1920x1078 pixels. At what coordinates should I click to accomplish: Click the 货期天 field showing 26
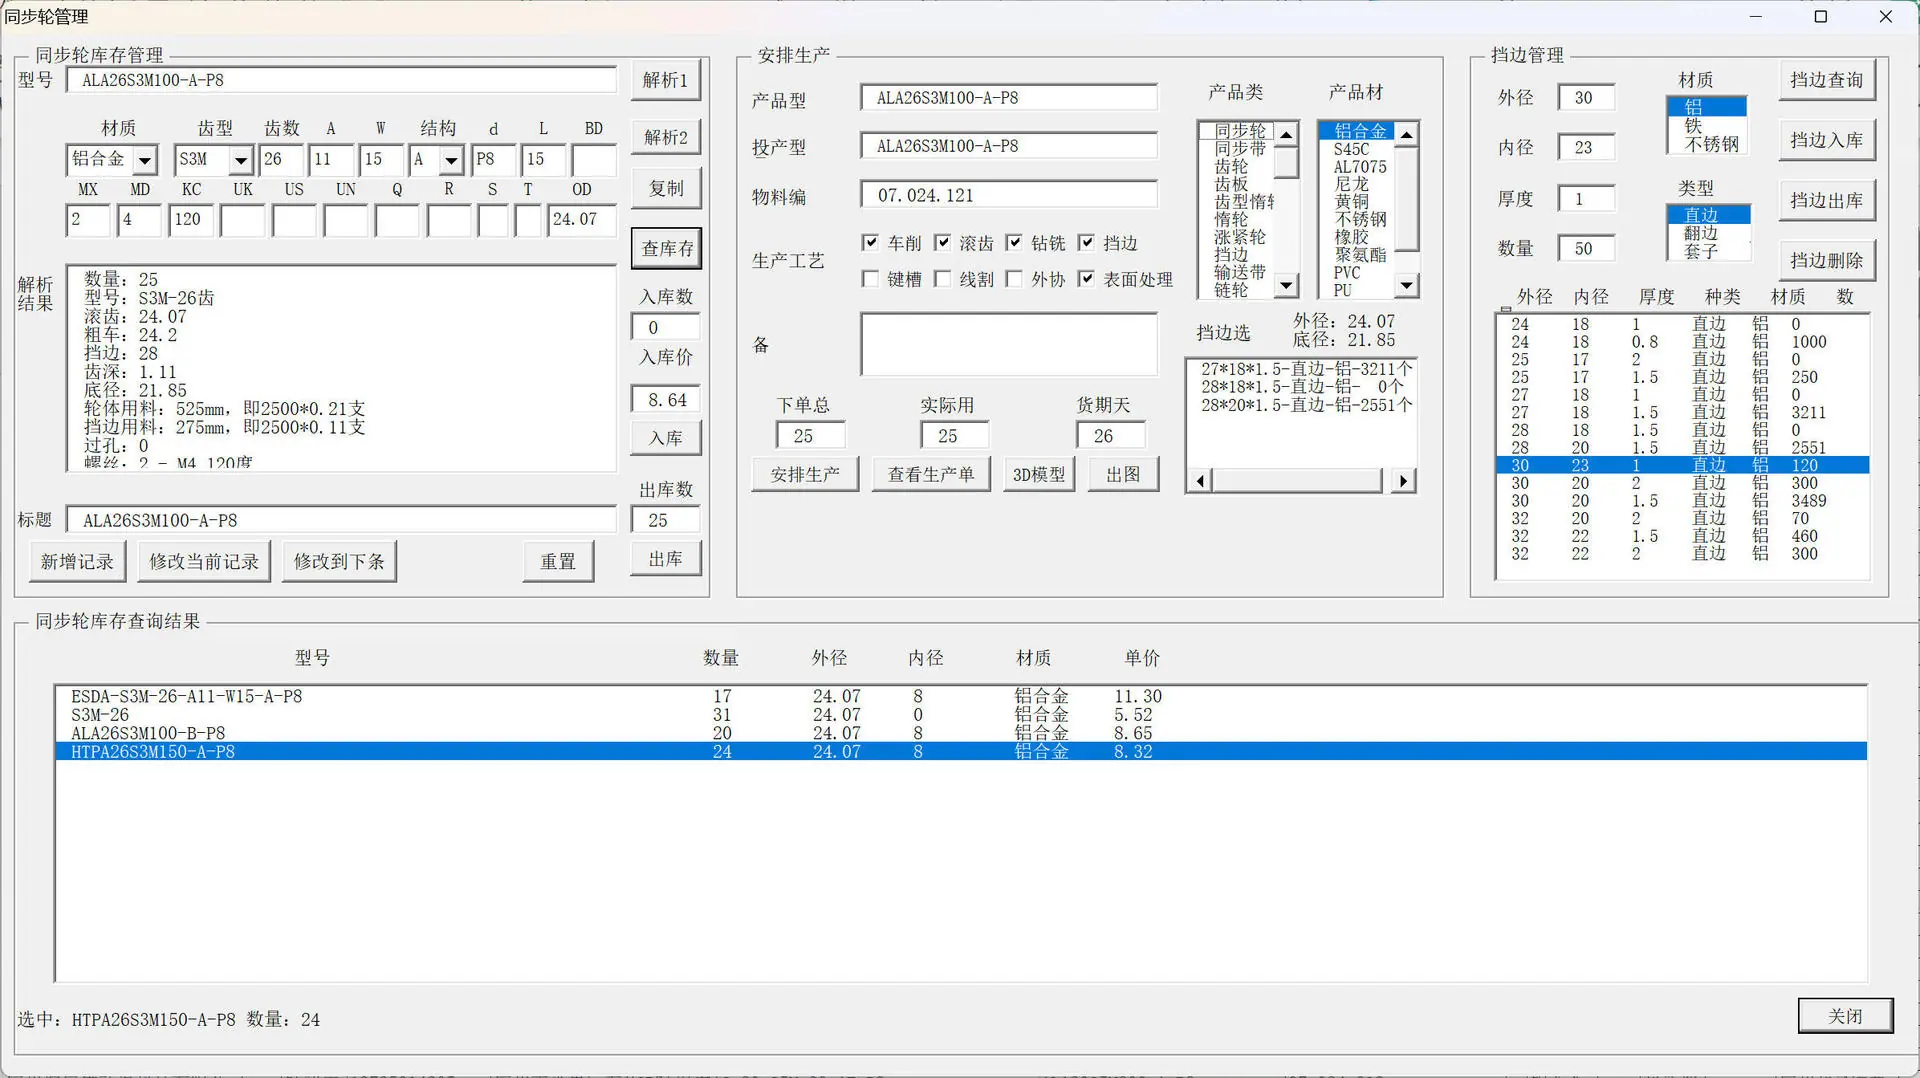click(x=1110, y=436)
